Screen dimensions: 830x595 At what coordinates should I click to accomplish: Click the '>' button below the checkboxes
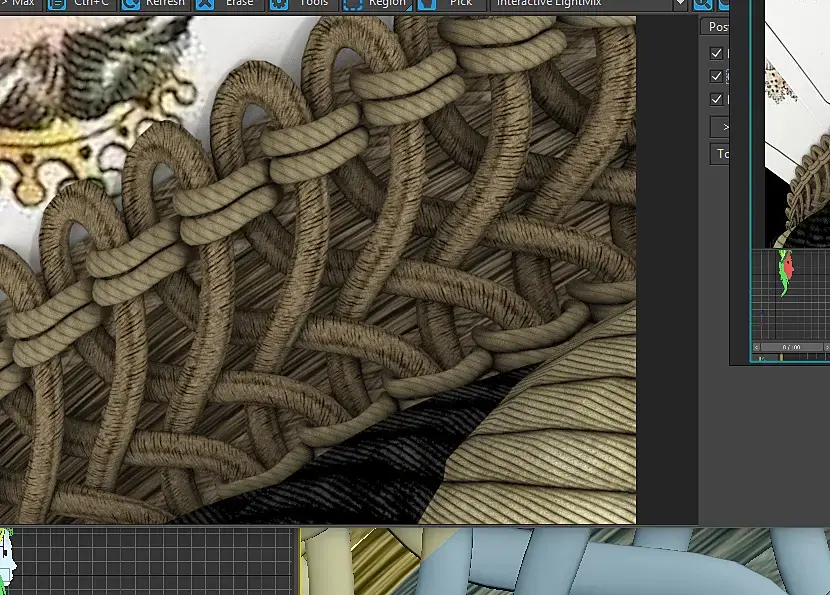coord(720,127)
